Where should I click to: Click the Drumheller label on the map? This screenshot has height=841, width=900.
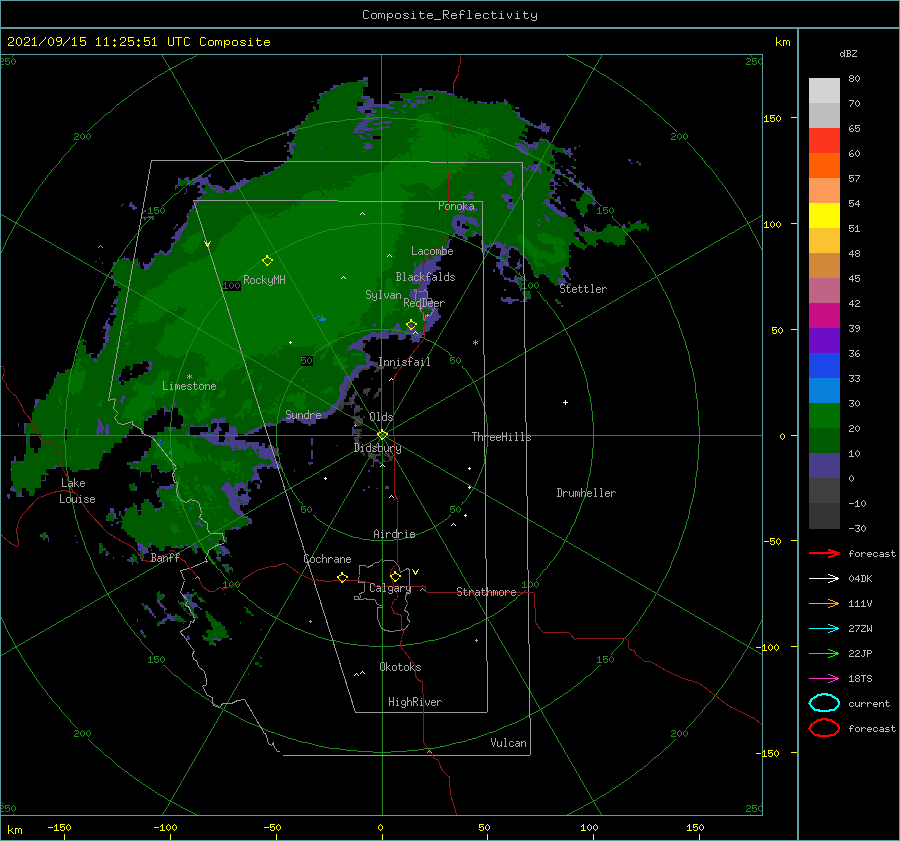[x=586, y=493]
